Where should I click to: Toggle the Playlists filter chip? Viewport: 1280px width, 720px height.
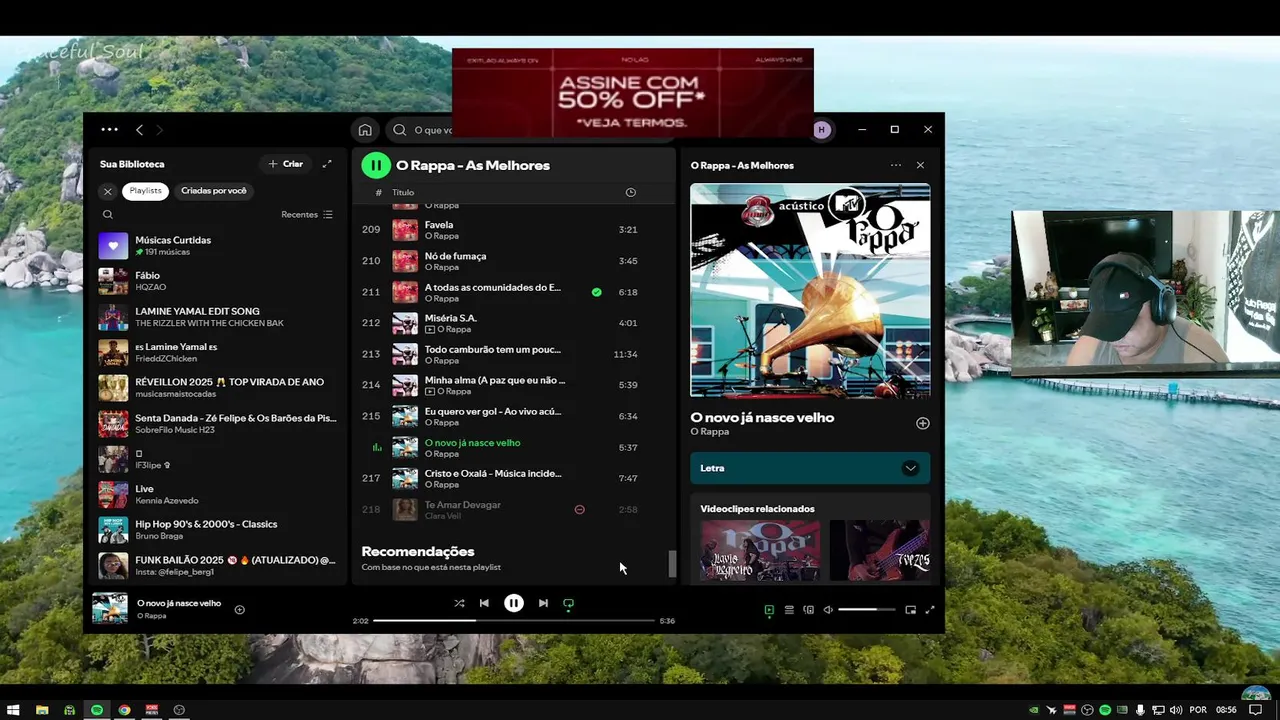click(145, 191)
